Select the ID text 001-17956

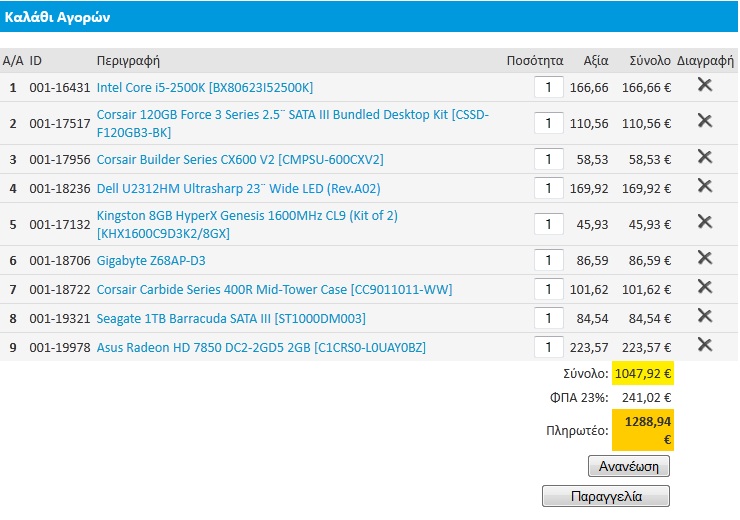pyautogui.click(x=59, y=160)
